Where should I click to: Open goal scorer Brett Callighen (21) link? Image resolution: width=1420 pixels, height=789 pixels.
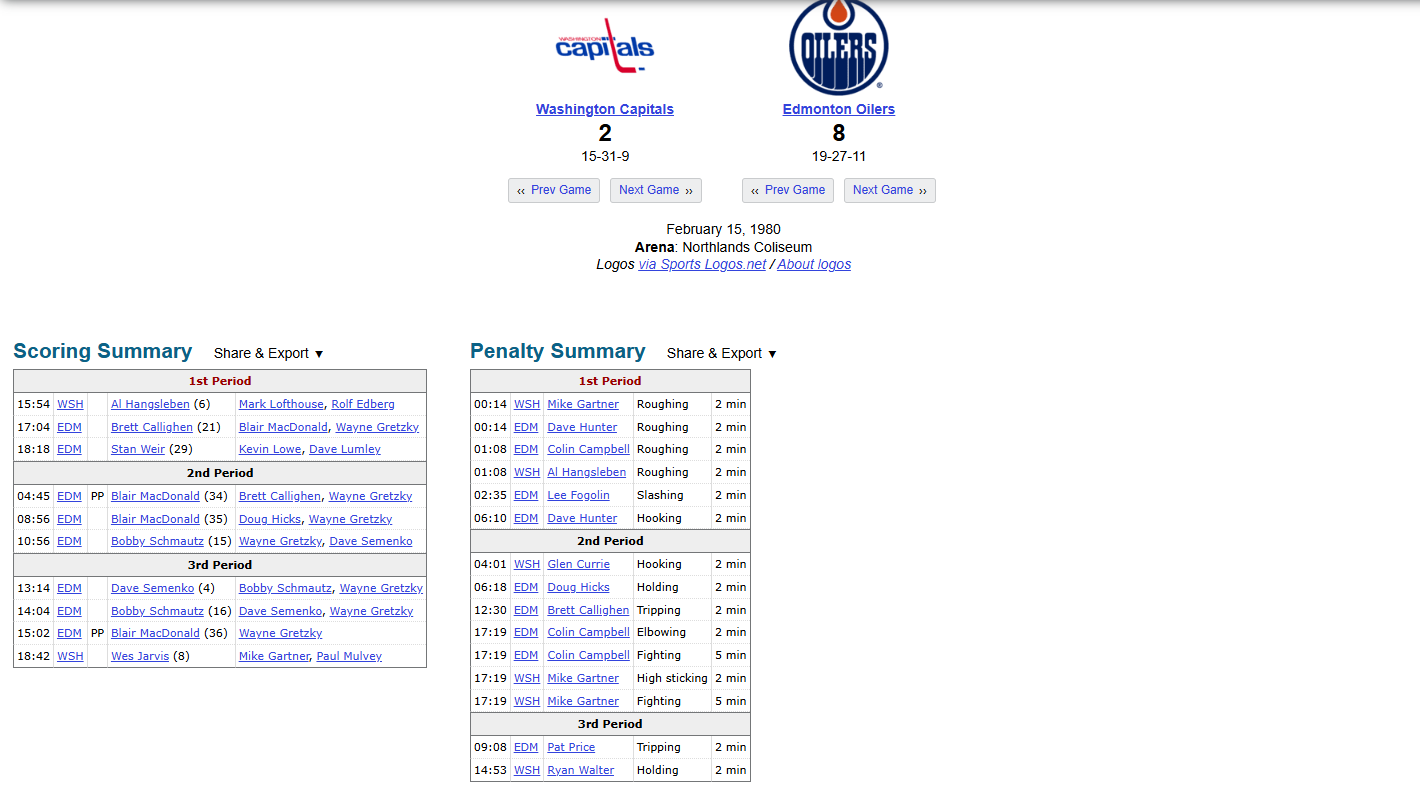[152, 427]
